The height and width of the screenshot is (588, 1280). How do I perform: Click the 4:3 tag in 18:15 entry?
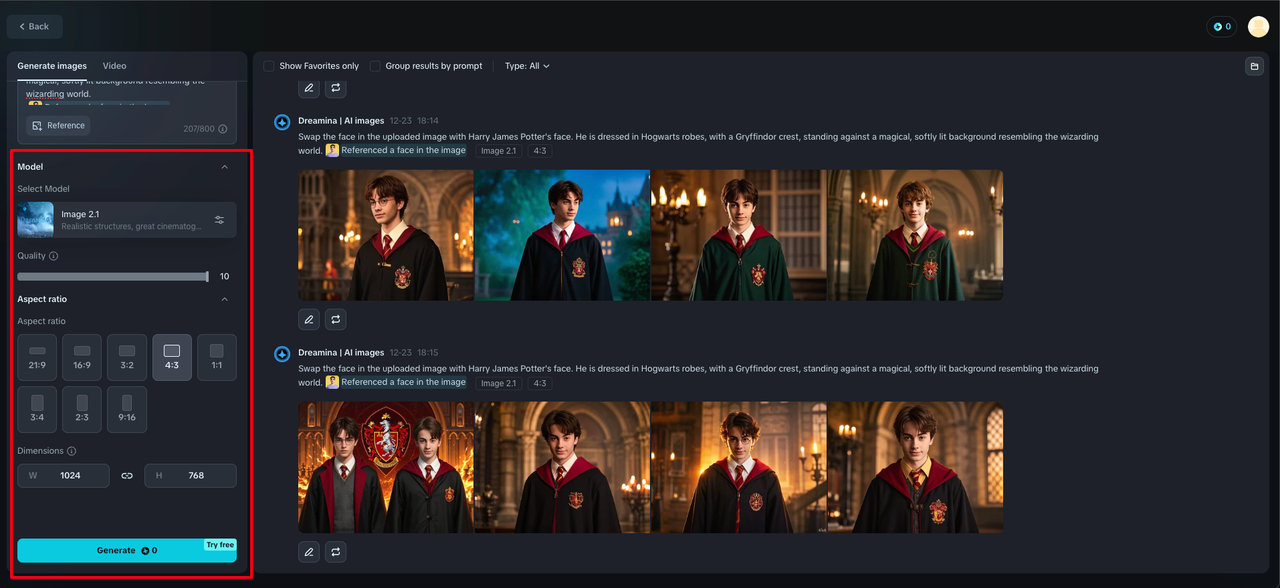tap(539, 383)
